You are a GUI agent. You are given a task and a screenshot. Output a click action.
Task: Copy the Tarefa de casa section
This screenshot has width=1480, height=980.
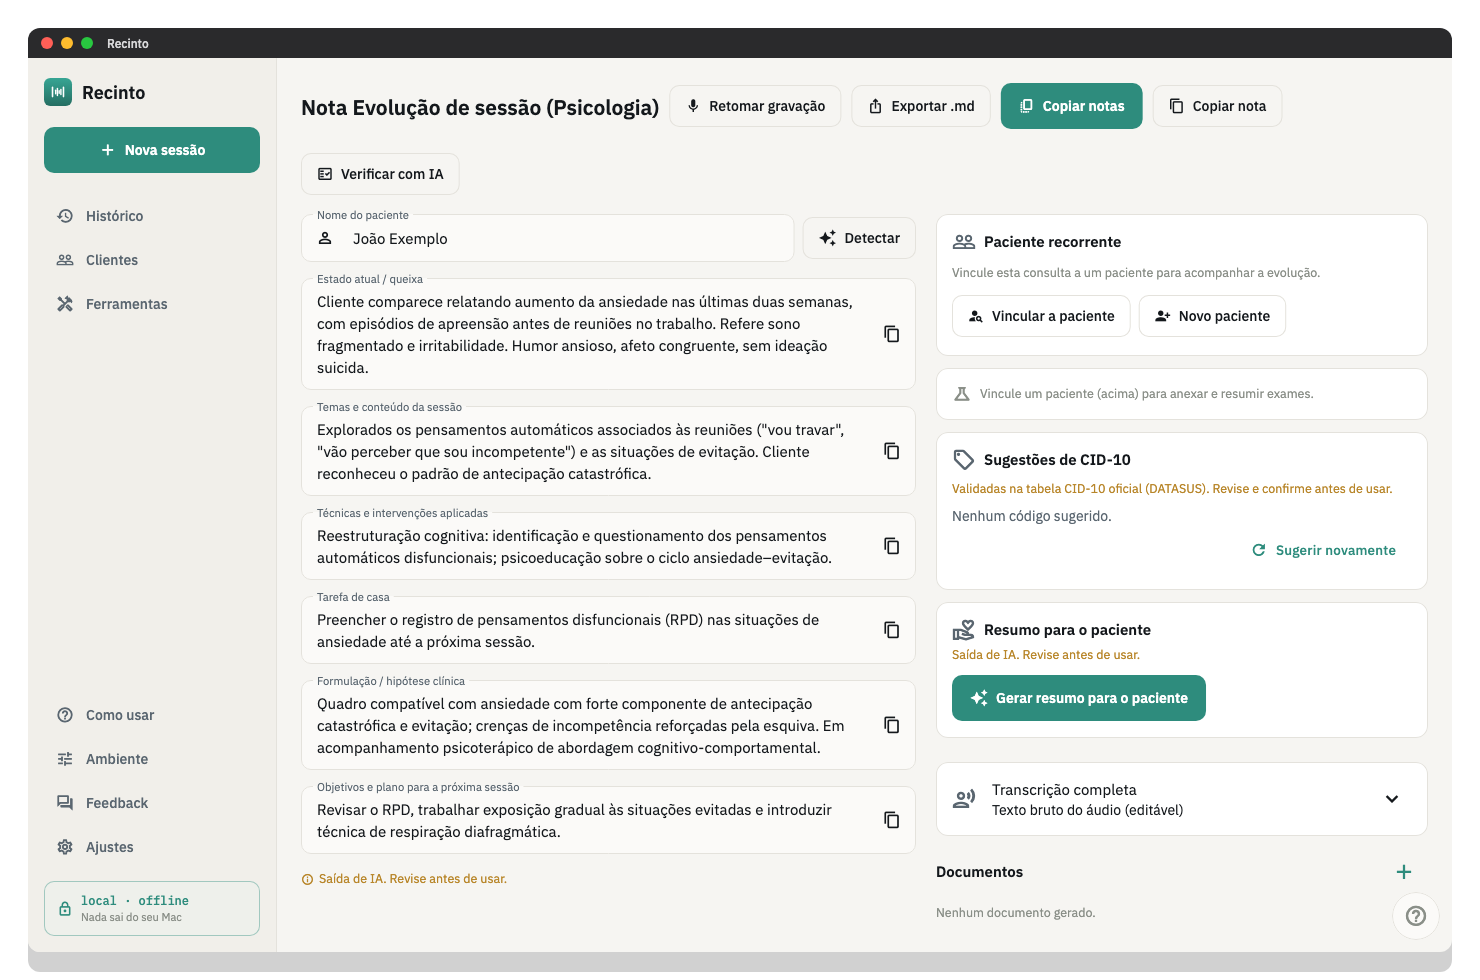pos(891,630)
